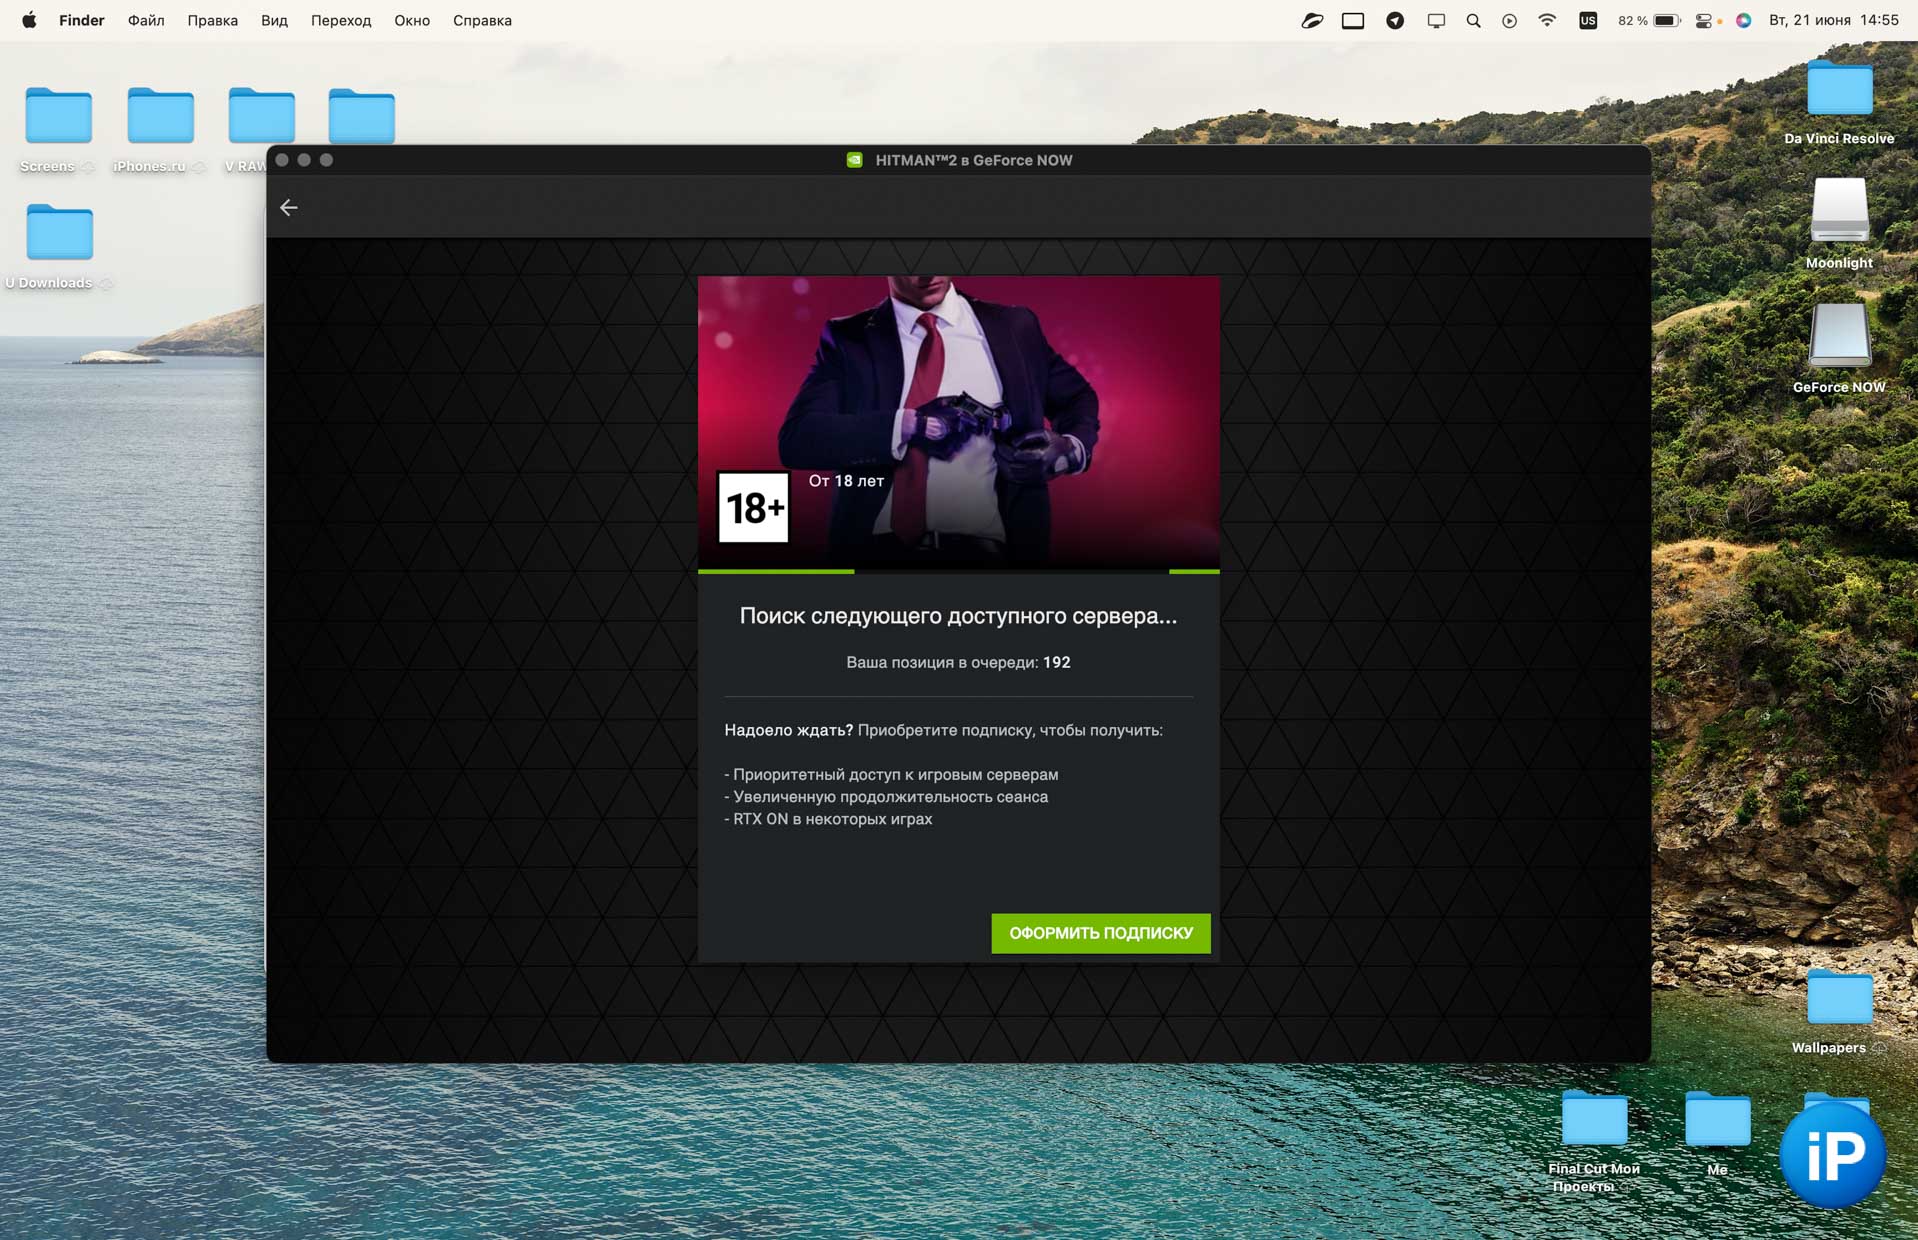Click the battery percentage 82 % text
The width and height of the screenshot is (1918, 1240).
pyautogui.click(x=1632, y=20)
